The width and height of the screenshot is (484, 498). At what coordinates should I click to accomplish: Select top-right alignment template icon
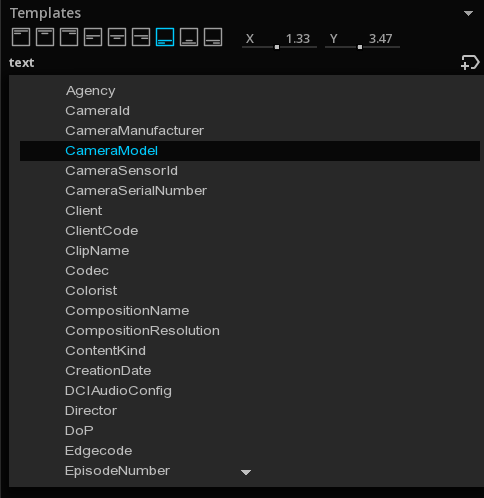click(69, 37)
